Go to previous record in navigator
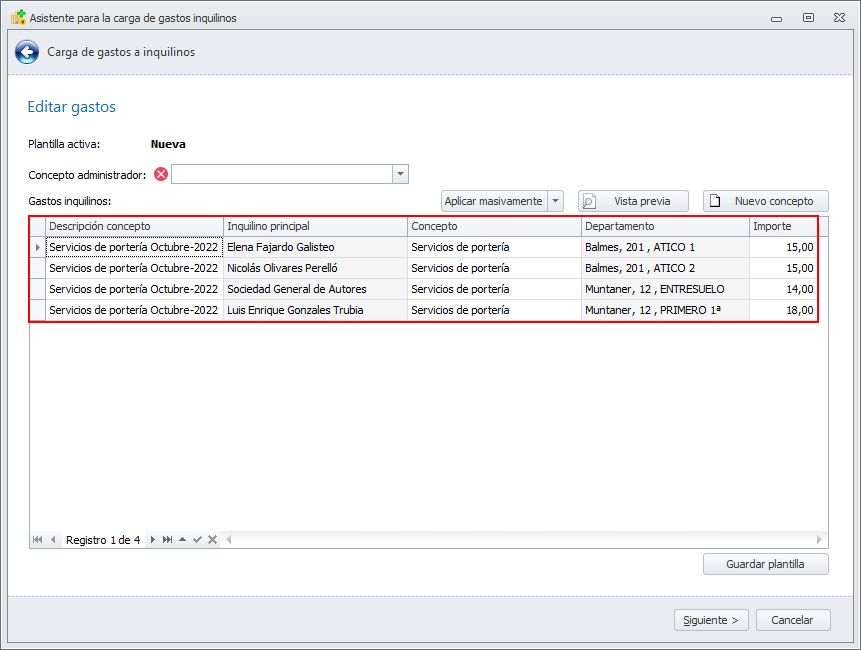The image size is (861, 650). pos(53,540)
